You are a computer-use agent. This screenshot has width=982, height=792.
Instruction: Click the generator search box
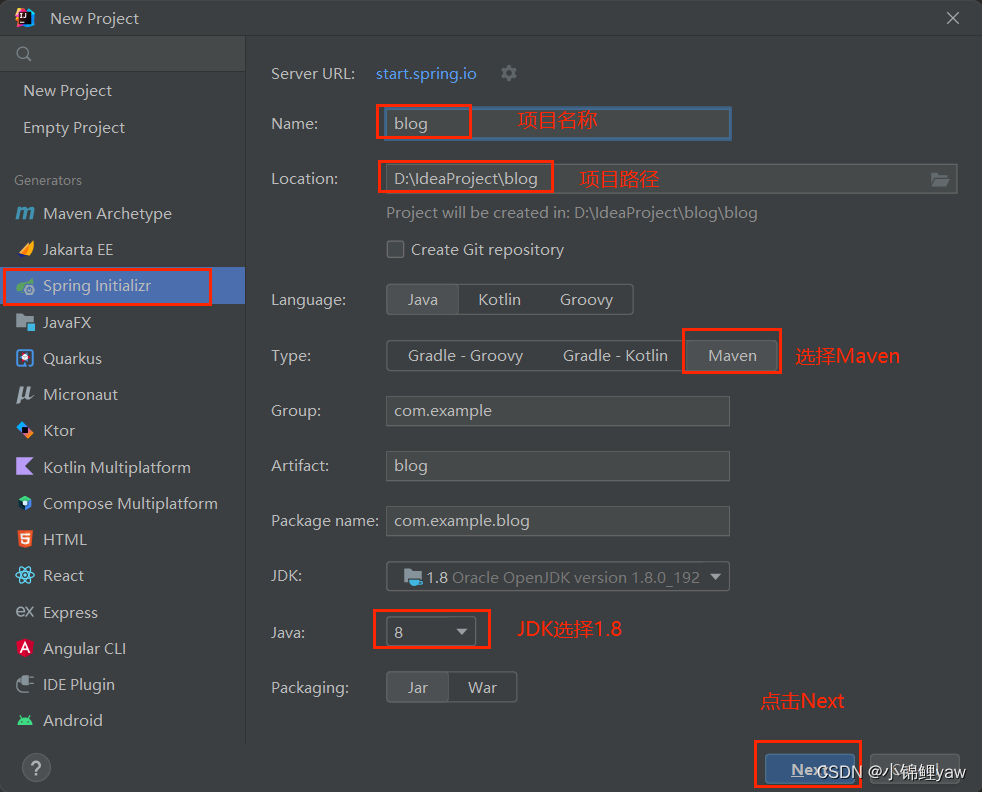coord(122,54)
